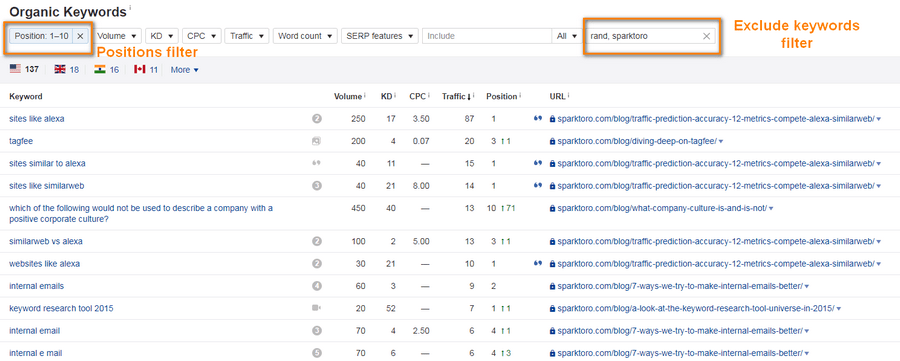Open 'keyword research tool 2015' keyword link
Image resolution: width=900 pixels, height=361 pixels.
(x=61, y=308)
